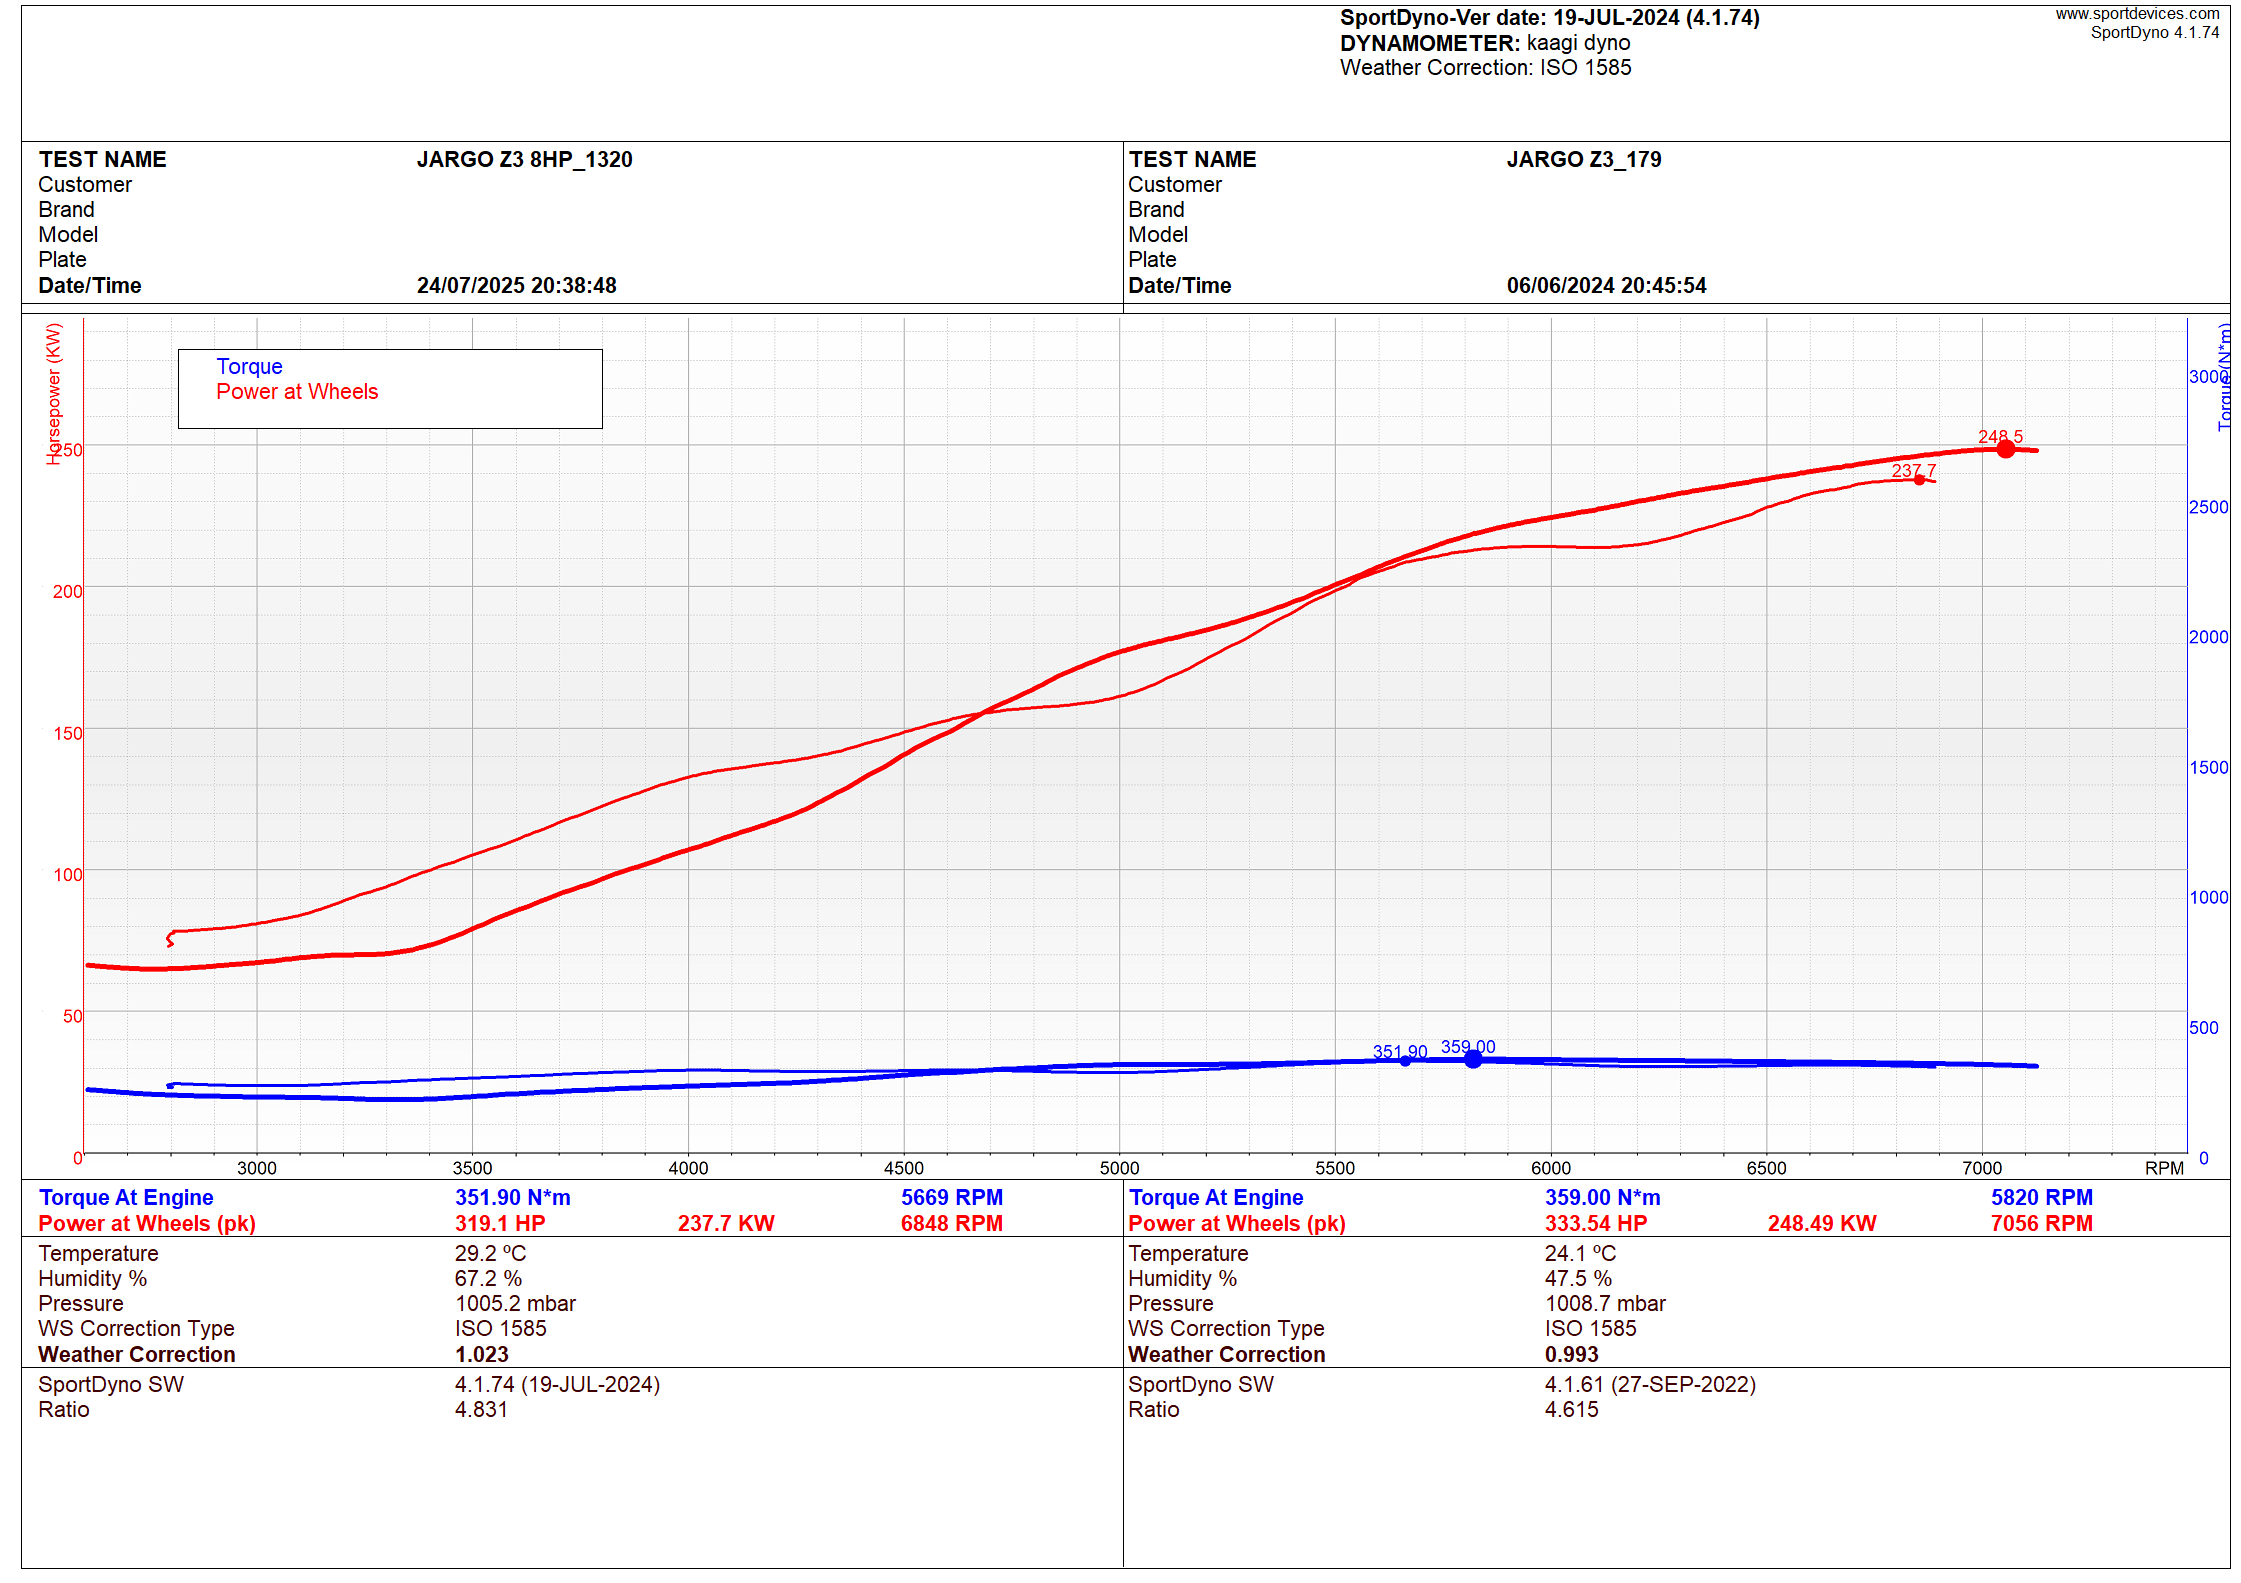Select test name JARGO Z3 8HP_1320
The height and width of the screenshot is (1583, 2241).
[x=524, y=160]
